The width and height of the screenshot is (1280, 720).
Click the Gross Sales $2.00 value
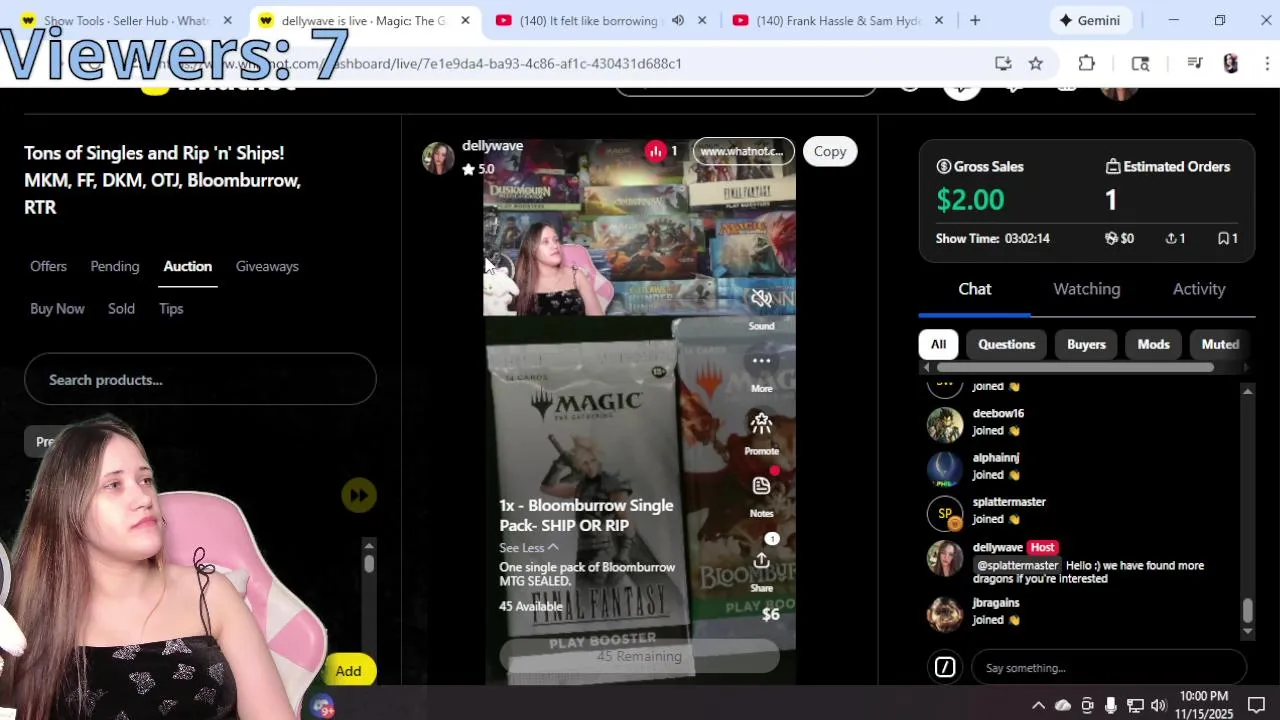970,199
